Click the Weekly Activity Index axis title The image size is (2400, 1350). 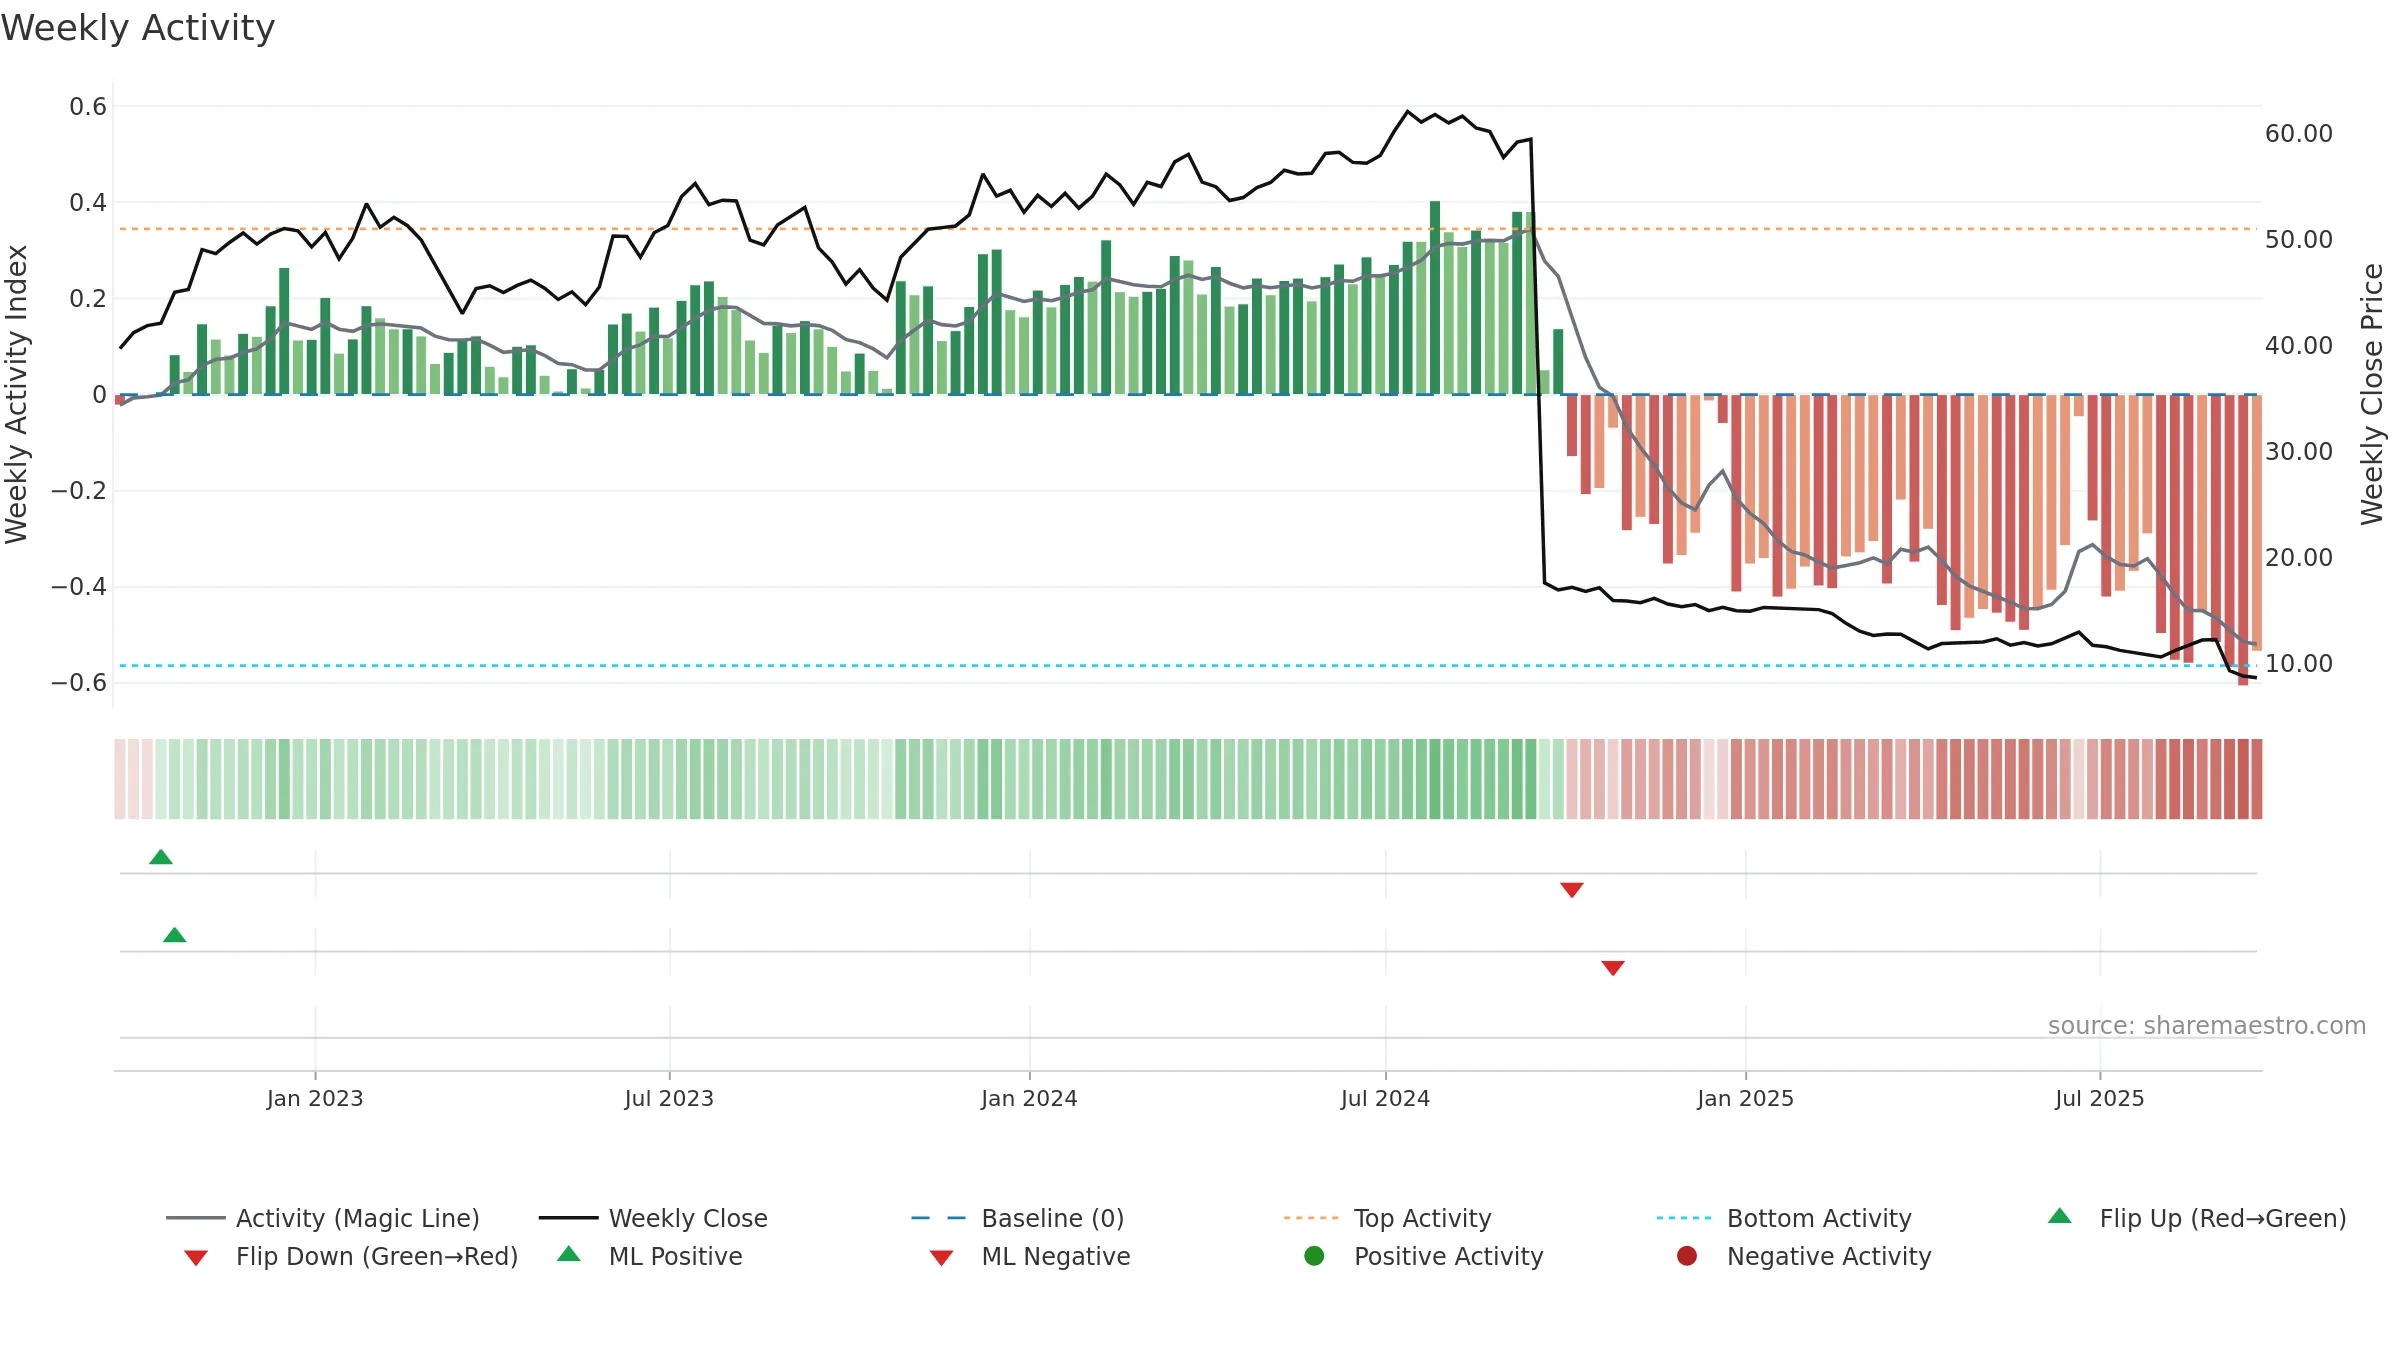(16, 394)
